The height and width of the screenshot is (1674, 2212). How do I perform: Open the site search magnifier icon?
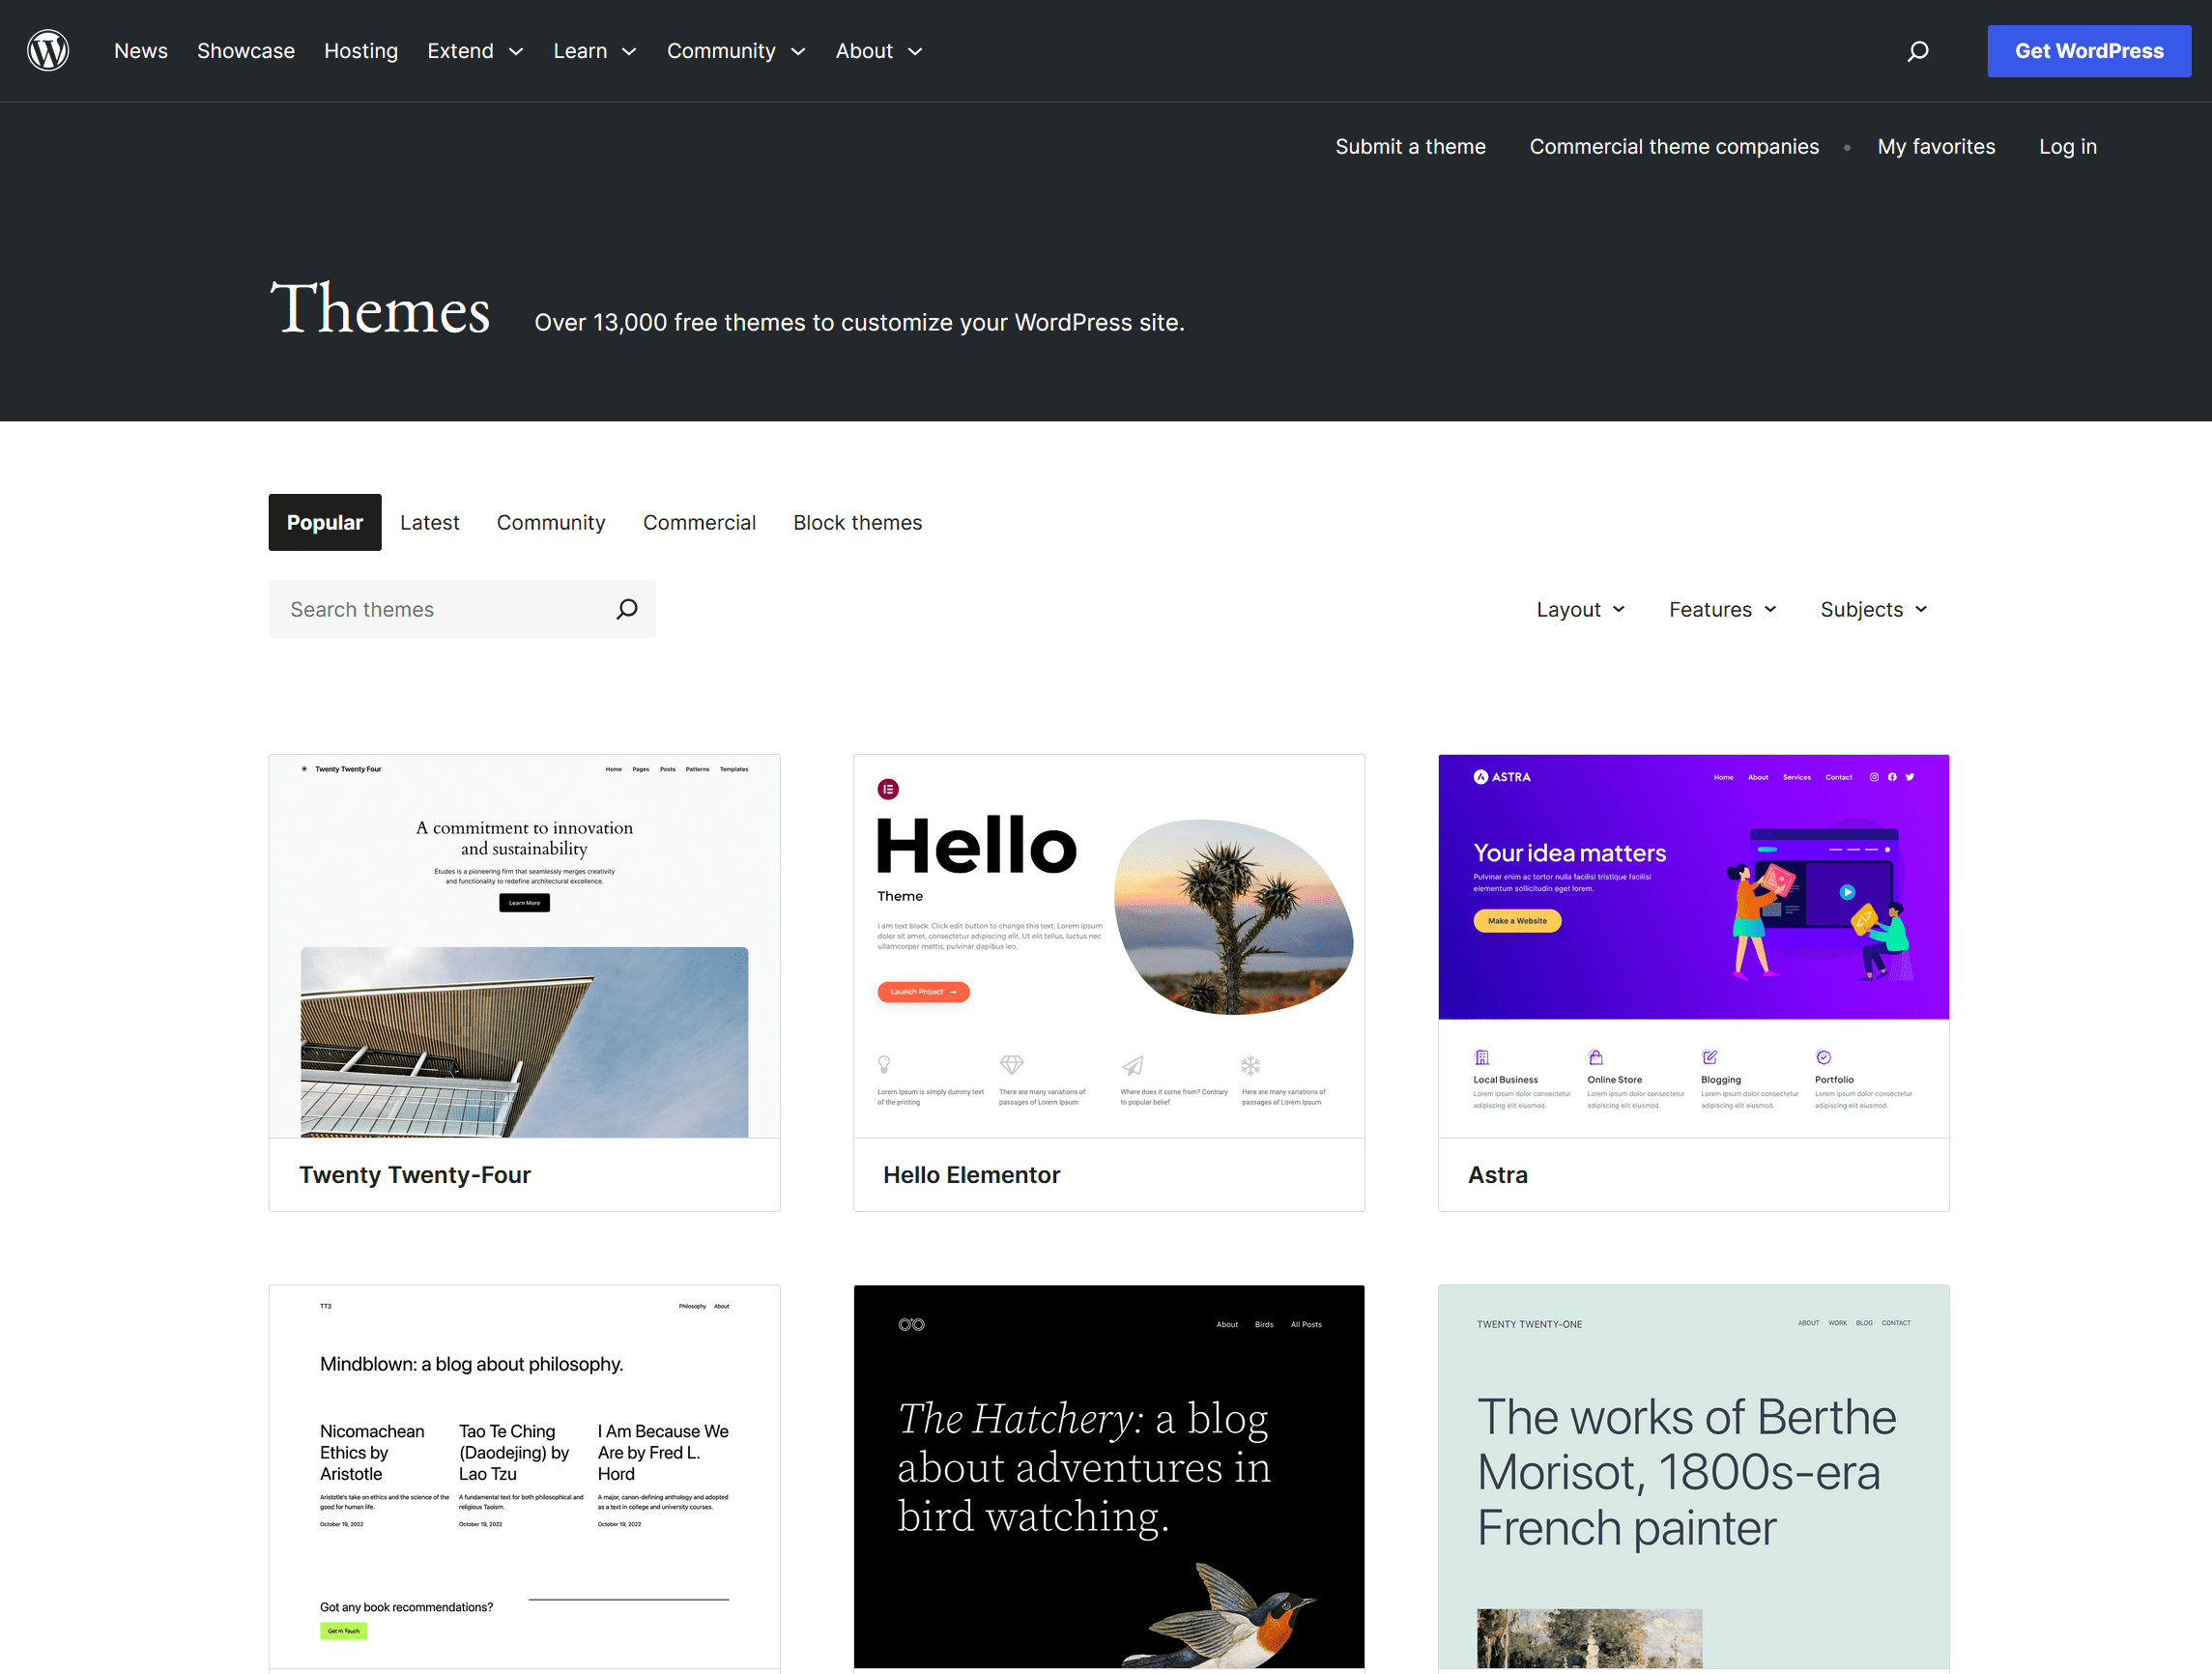(x=1917, y=50)
